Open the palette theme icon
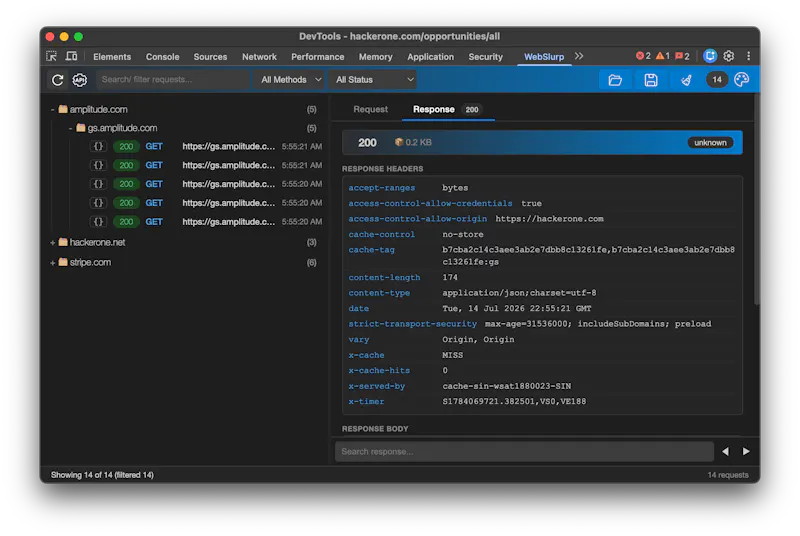The height and width of the screenshot is (536, 800). 741,80
